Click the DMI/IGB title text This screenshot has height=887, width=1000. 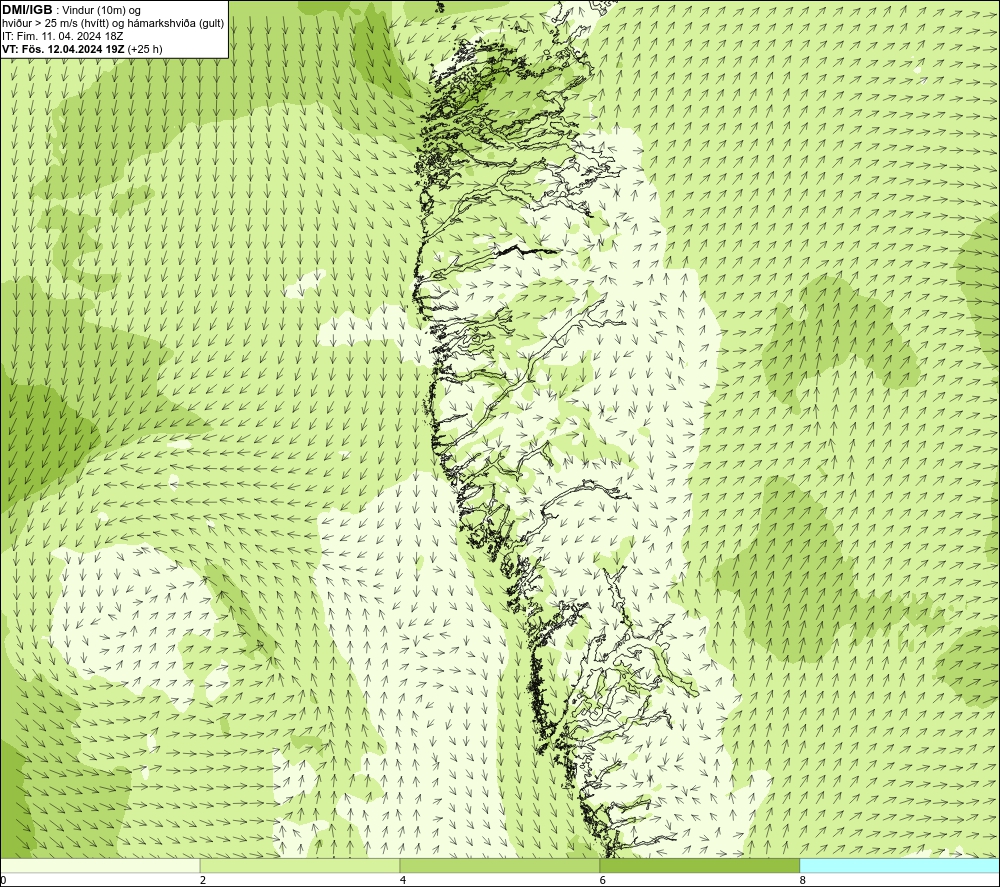[x=27, y=10]
